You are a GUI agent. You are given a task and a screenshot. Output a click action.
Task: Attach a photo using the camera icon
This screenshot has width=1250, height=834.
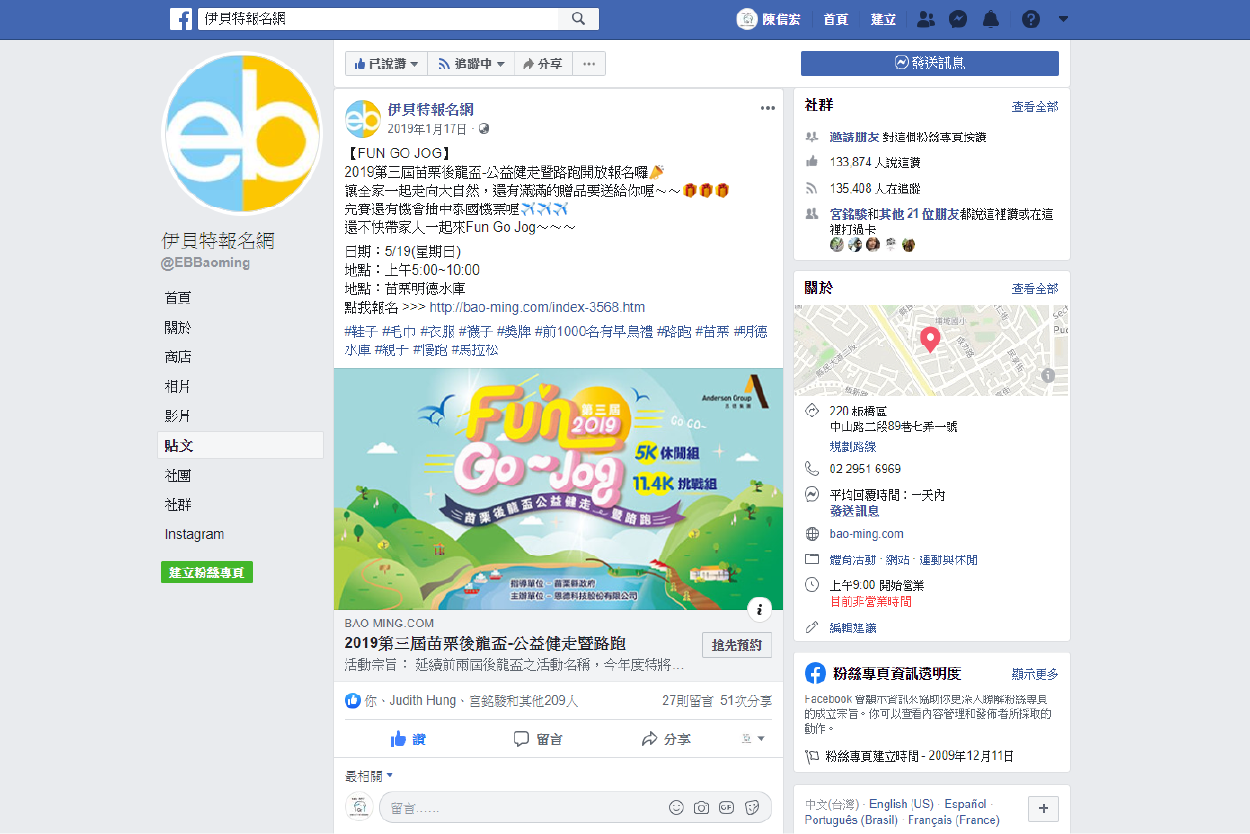[702, 807]
